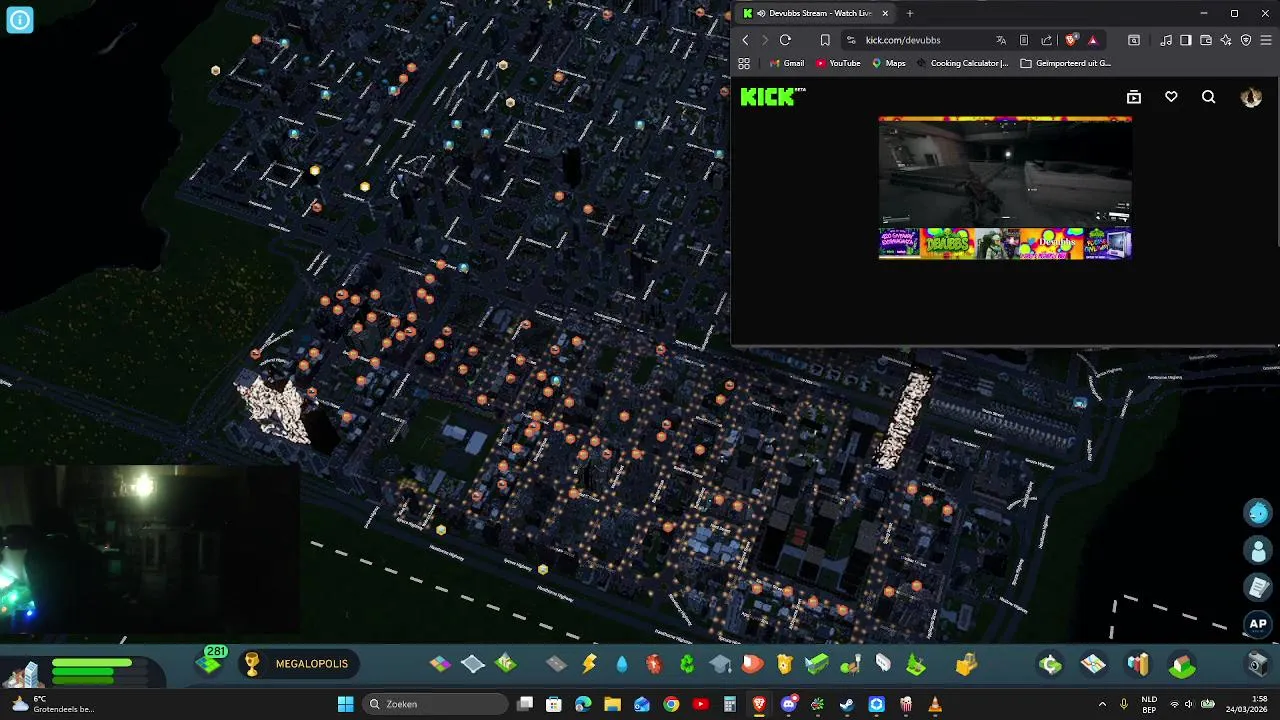The height and width of the screenshot is (720, 1280).
Task: Click the house on green tile icon
Action: (x=1183, y=664)
